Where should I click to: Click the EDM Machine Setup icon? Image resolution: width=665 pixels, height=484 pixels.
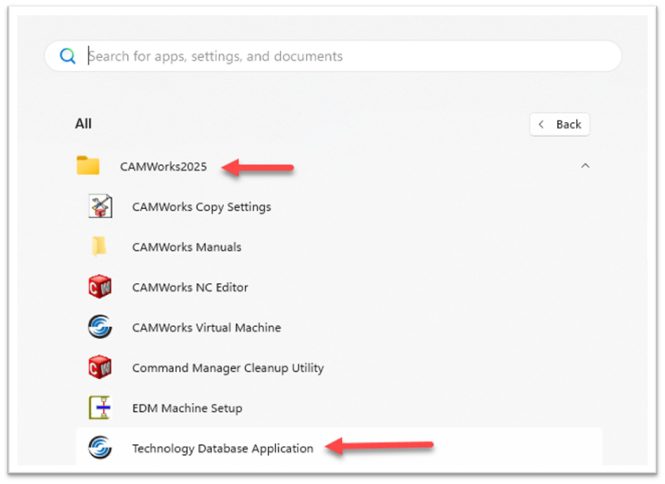(x=100, y=407)
